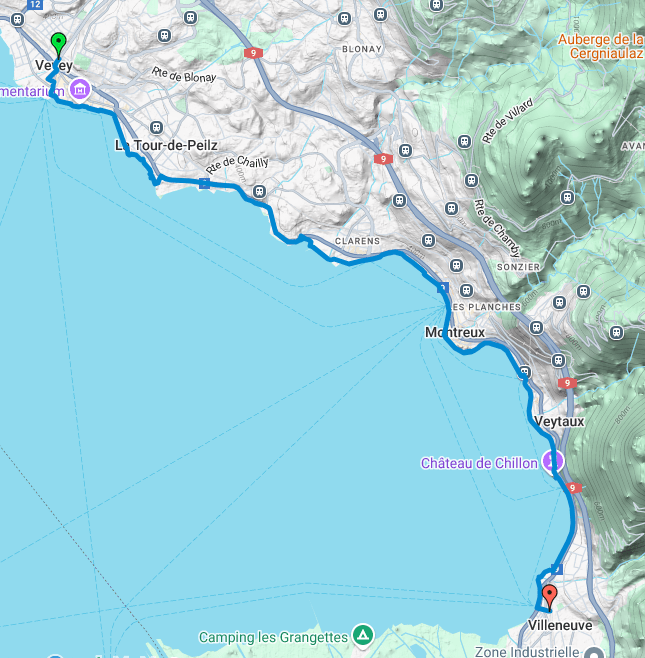Click the Zone Industrielle location pin icon
The image size is (645, 658).
[592, 653]
